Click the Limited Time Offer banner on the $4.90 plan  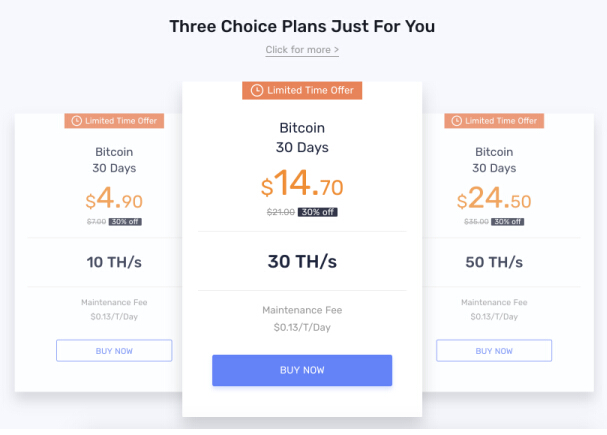coord(114,121)
